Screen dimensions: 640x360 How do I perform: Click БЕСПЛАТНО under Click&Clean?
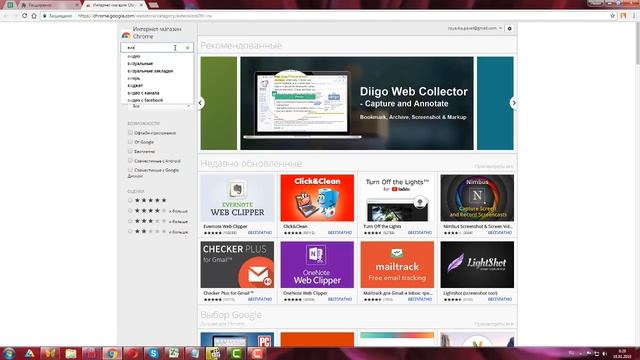point(340,233)
